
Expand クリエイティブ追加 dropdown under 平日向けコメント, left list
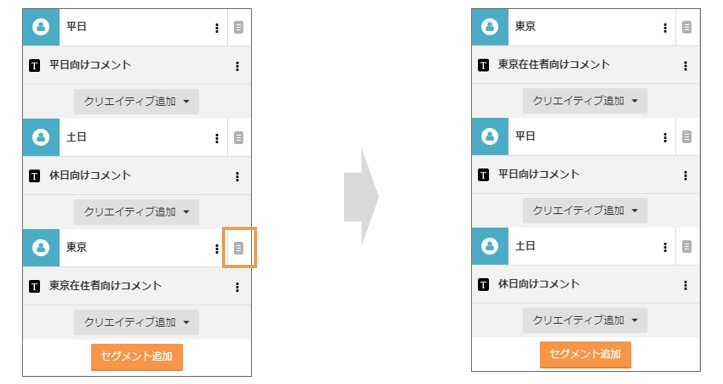click(136, 101)
